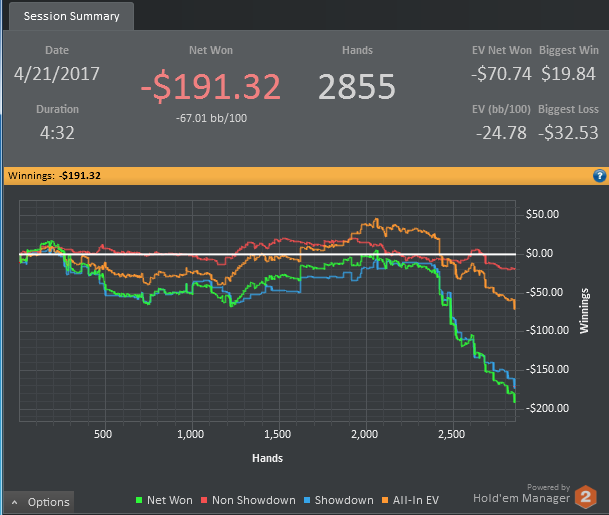This screenshot has height=515, width=609.
Task: Click the Net Won heading label
Action: tap(211, 50)
